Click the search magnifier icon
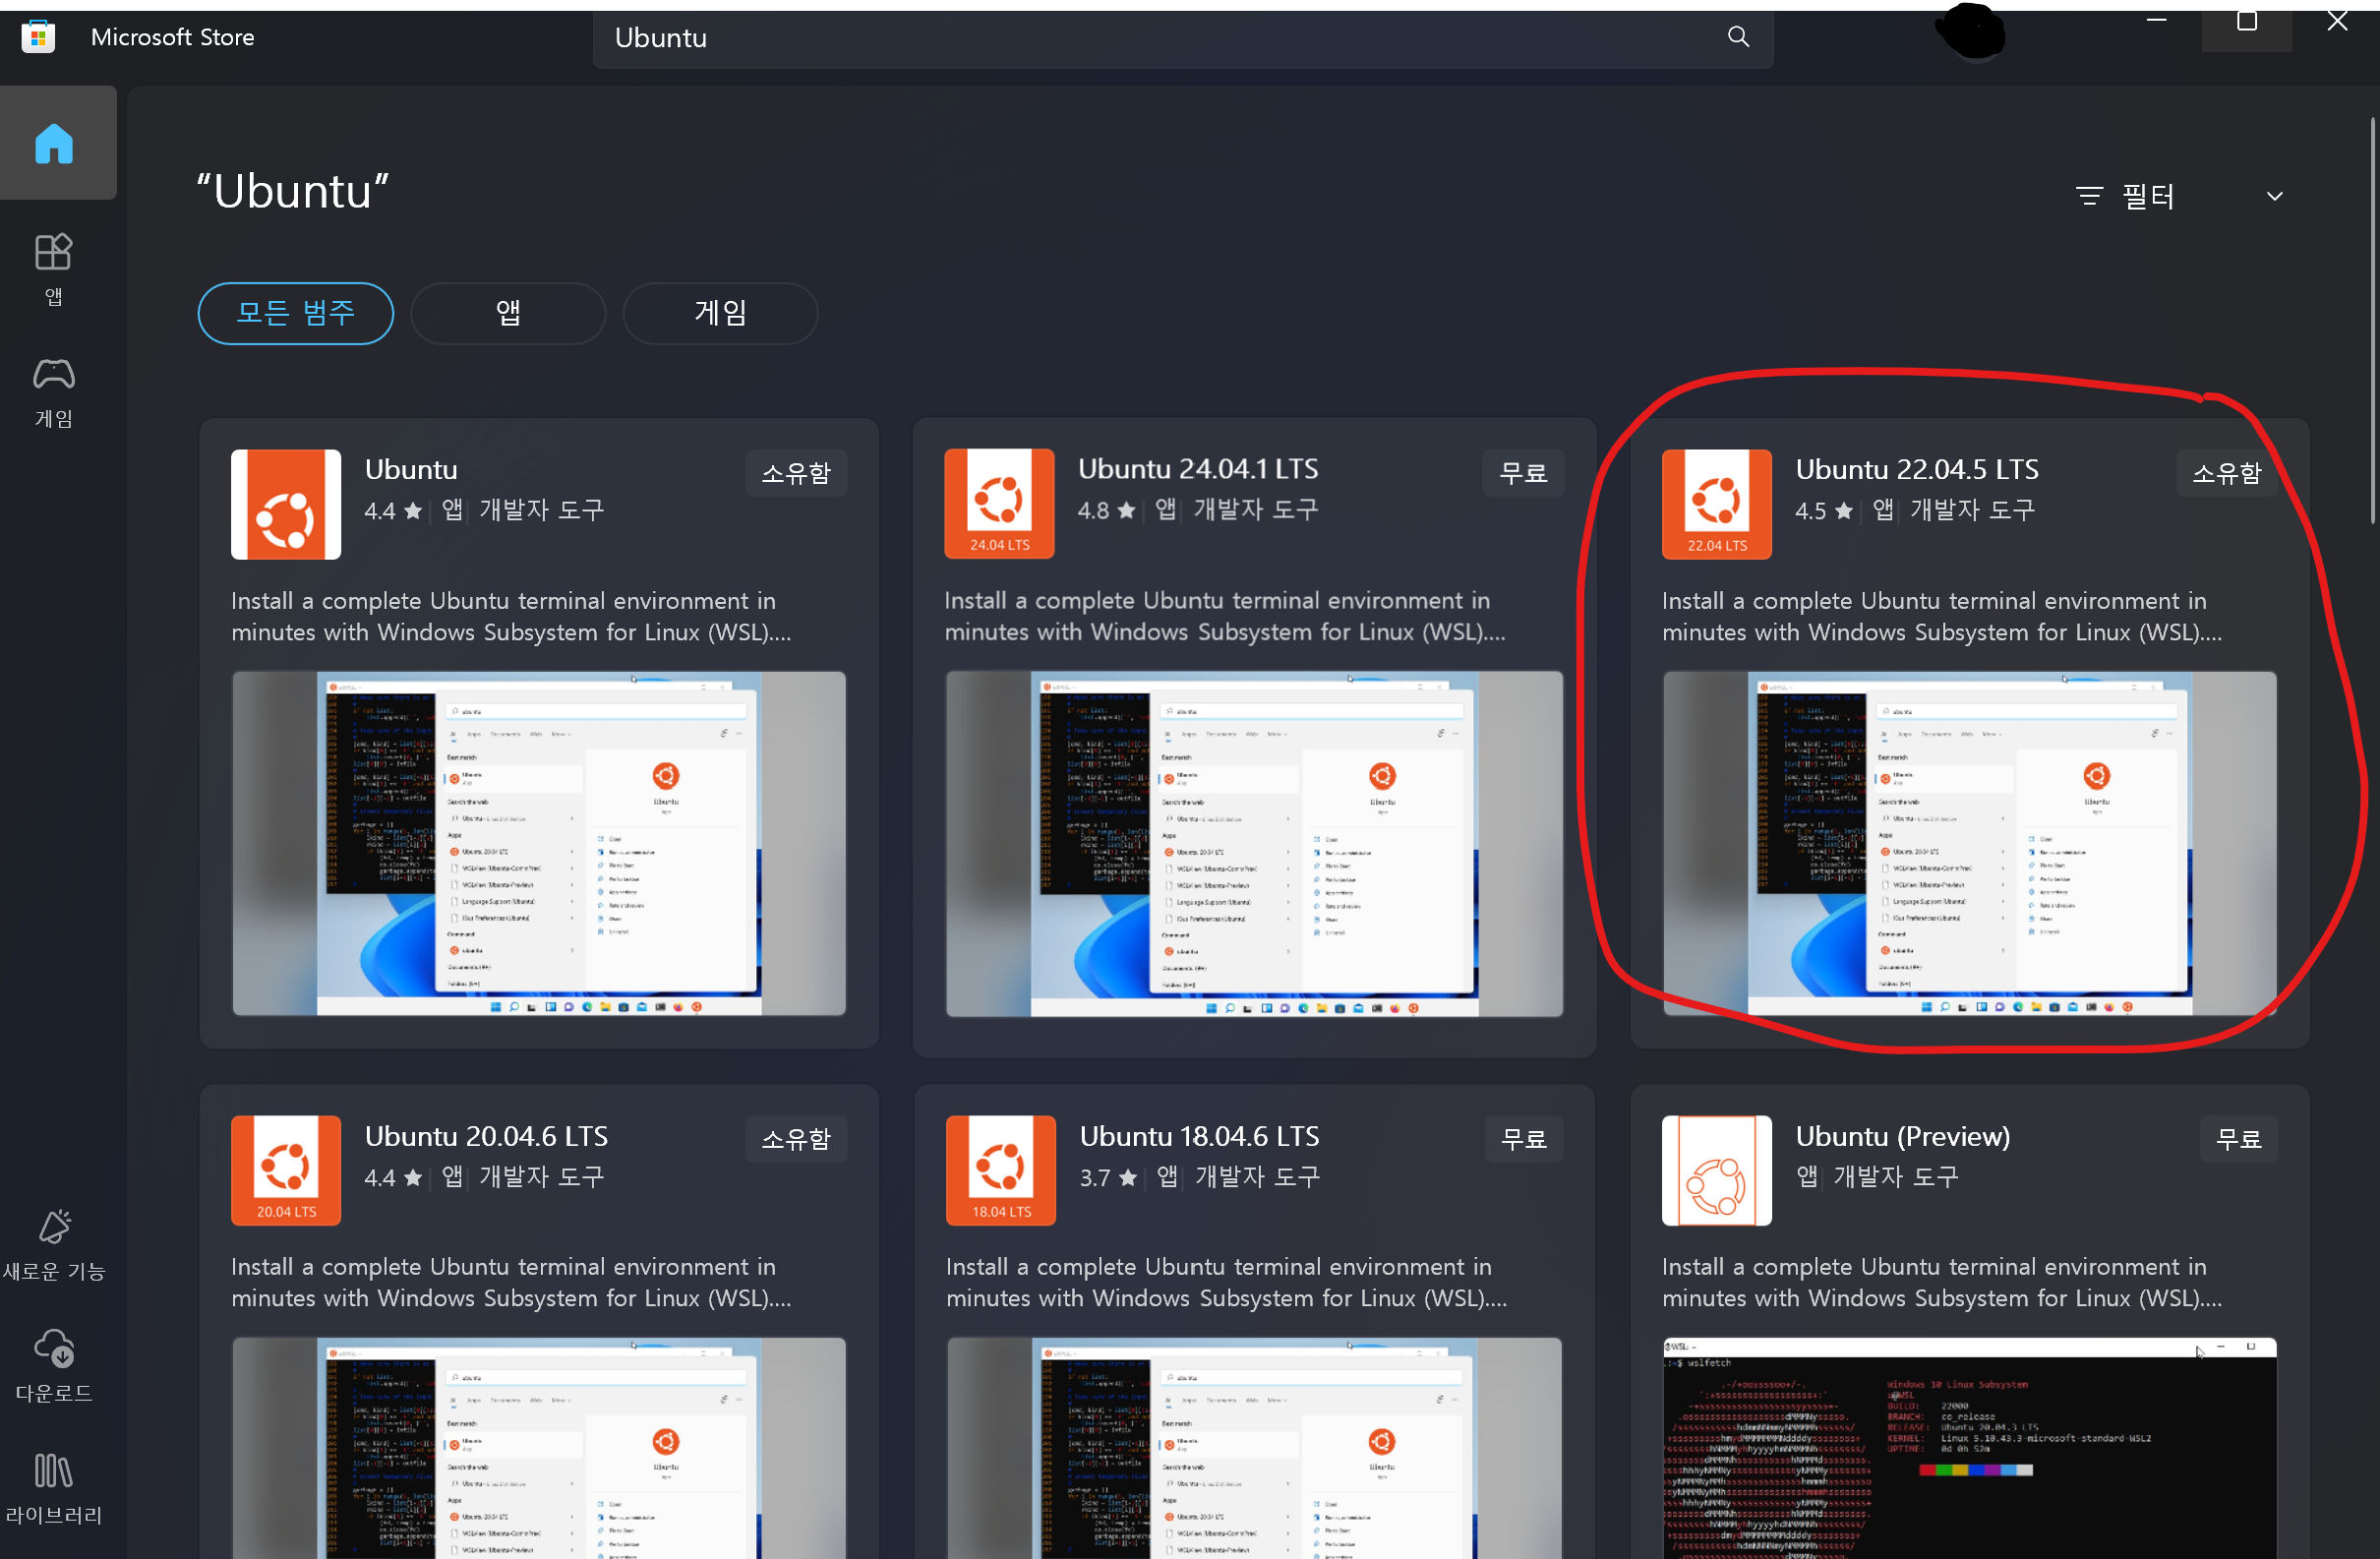 coord(1738,37)
